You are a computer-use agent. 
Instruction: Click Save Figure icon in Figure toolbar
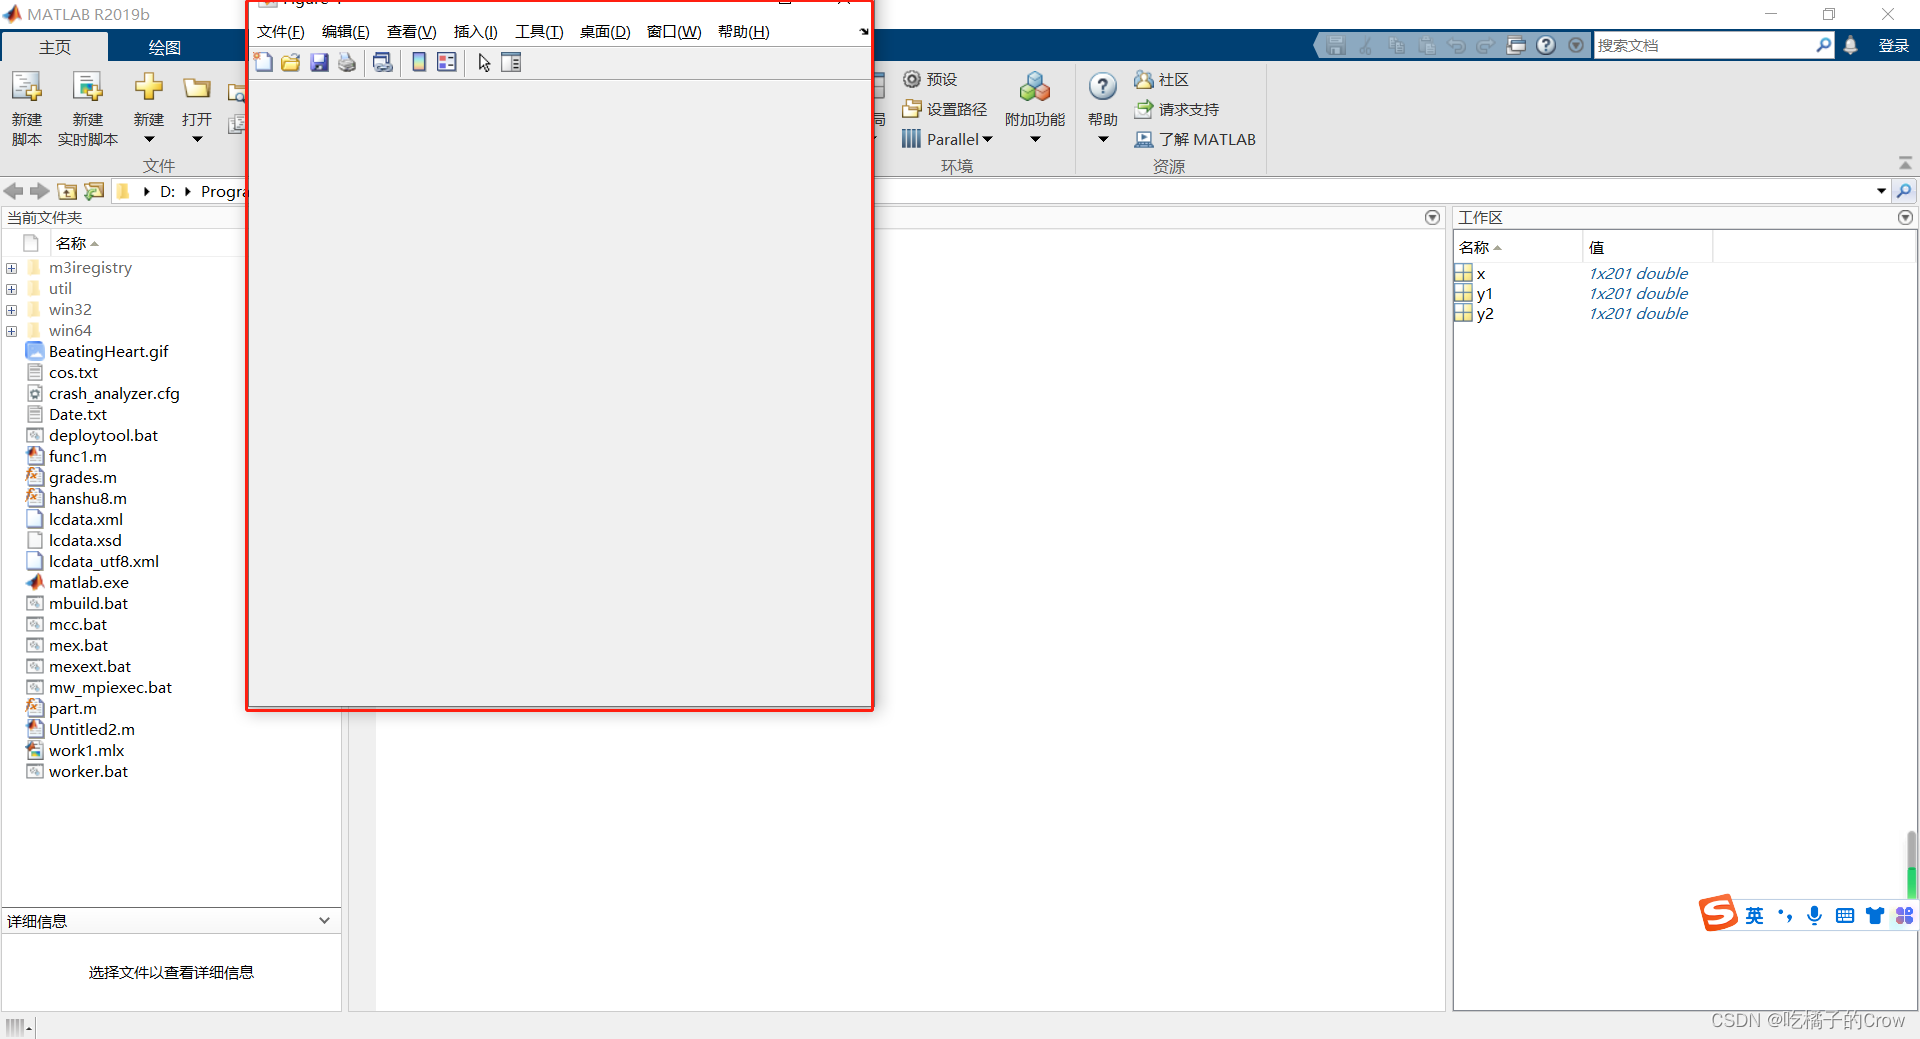click(319, 63)
